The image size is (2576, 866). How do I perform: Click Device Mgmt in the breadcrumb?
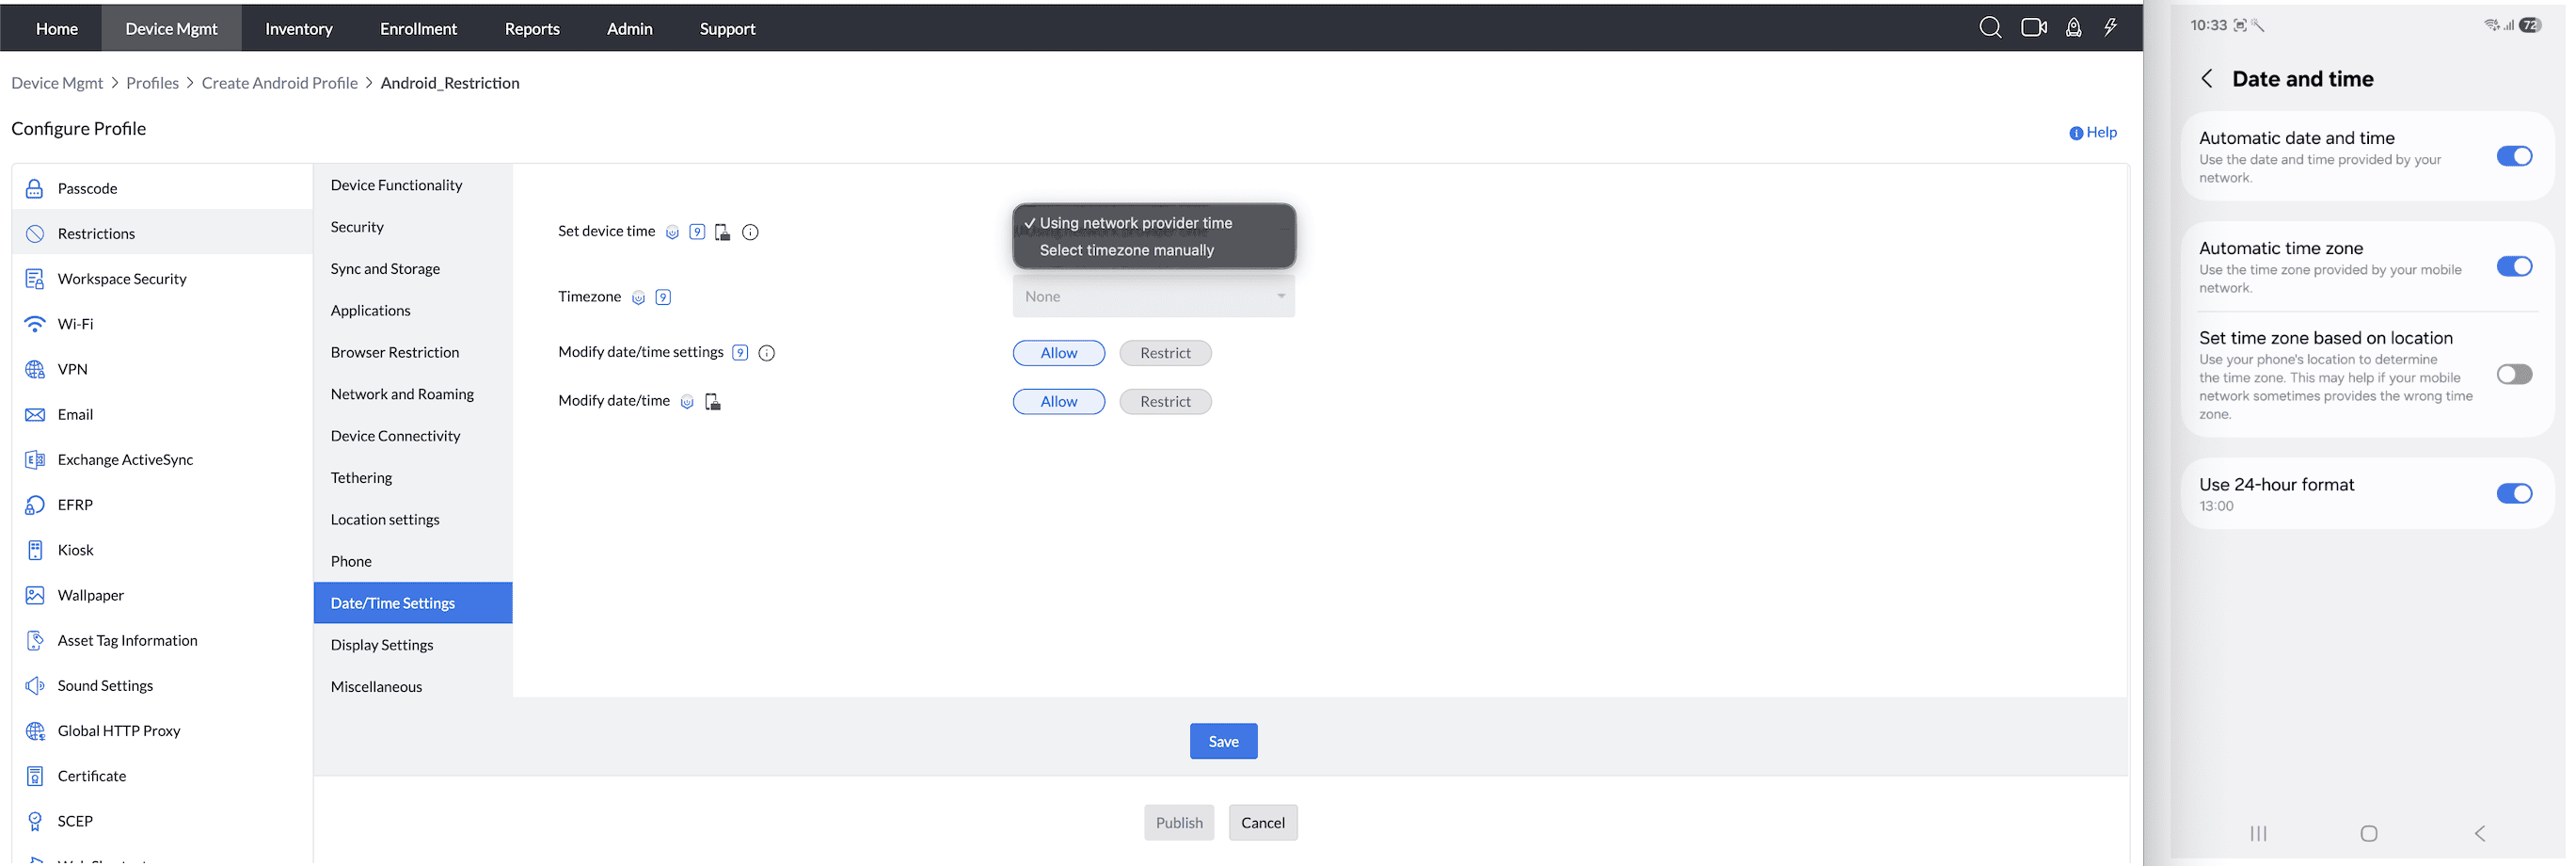(57, 83)
